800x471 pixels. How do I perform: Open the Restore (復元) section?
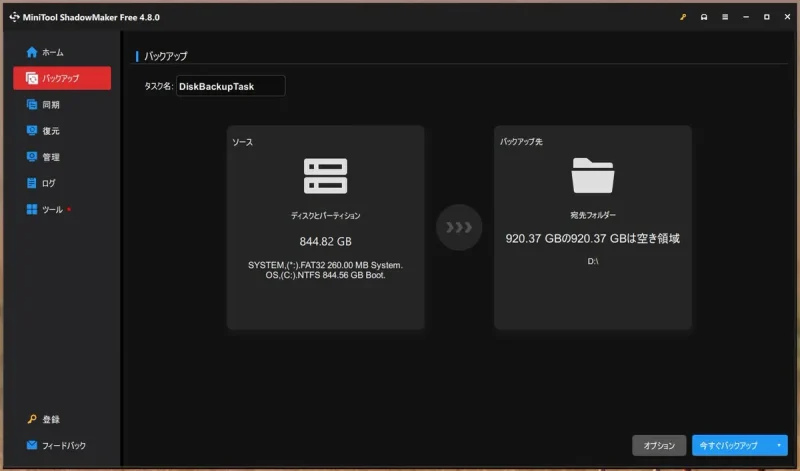(50, 131)
